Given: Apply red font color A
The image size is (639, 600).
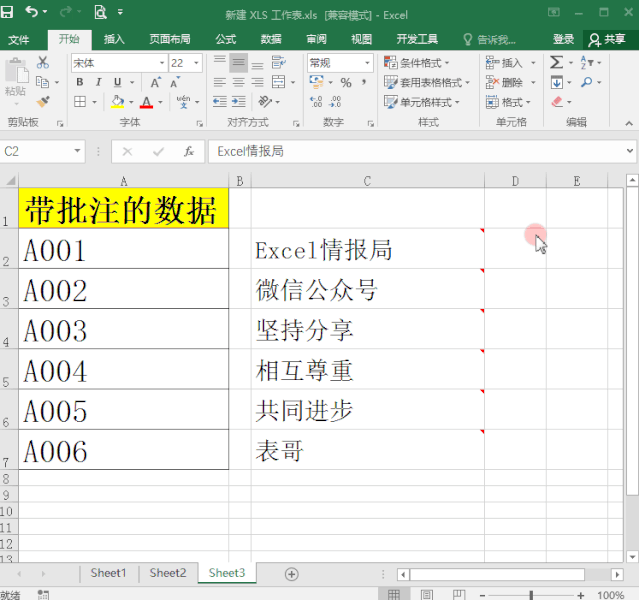Looking at the screenshot, I should tap(146, 102).
